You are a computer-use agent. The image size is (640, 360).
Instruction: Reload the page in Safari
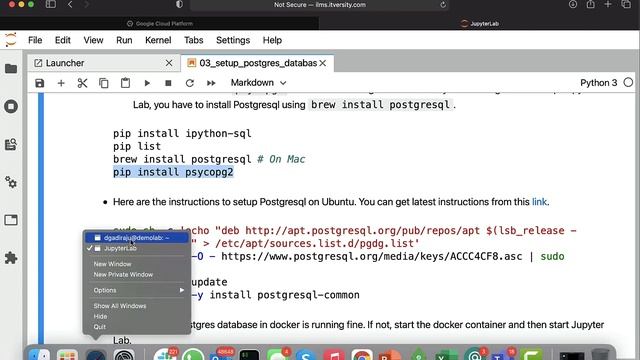[x=443, y=5]
